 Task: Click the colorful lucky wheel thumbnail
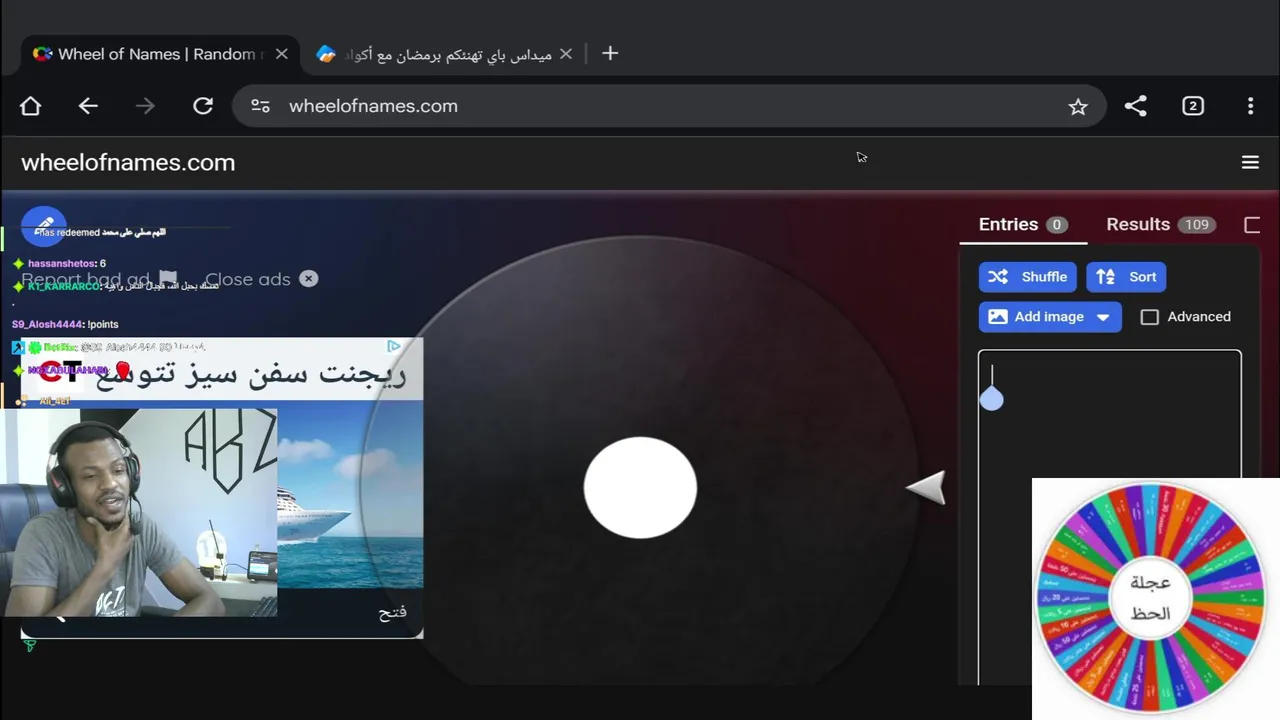click(1150, 598)
